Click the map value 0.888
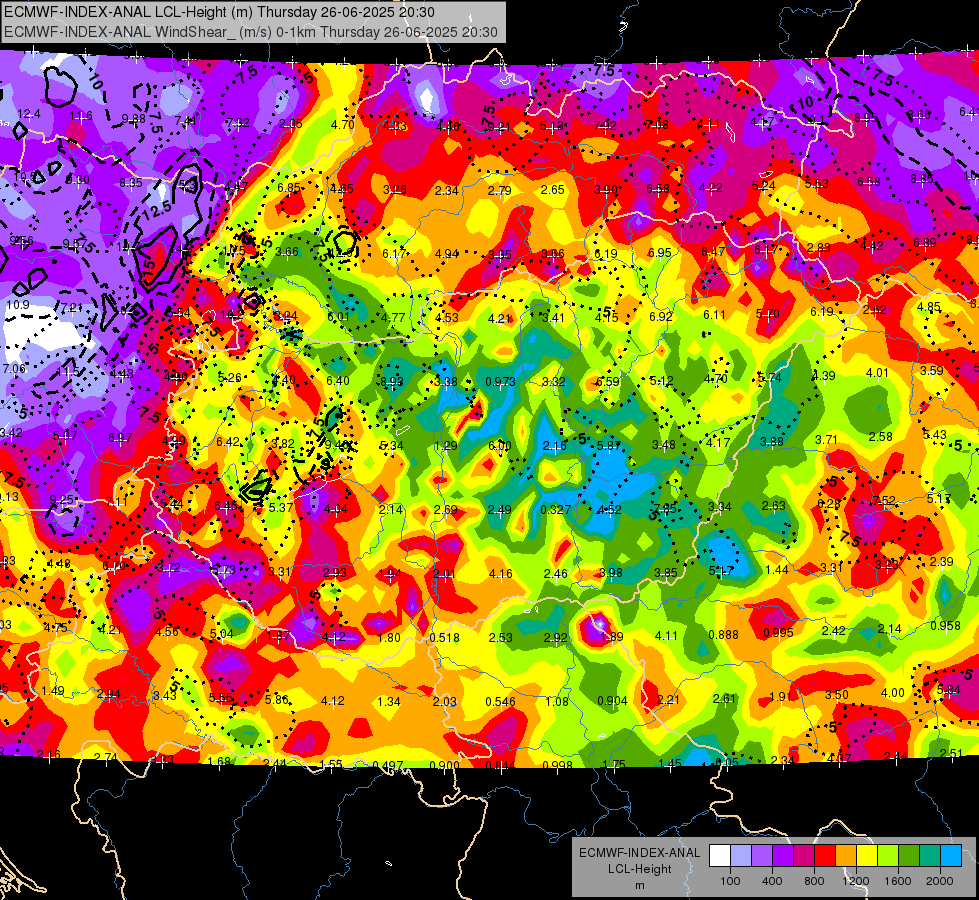The image size is (979, 900). 724,634
